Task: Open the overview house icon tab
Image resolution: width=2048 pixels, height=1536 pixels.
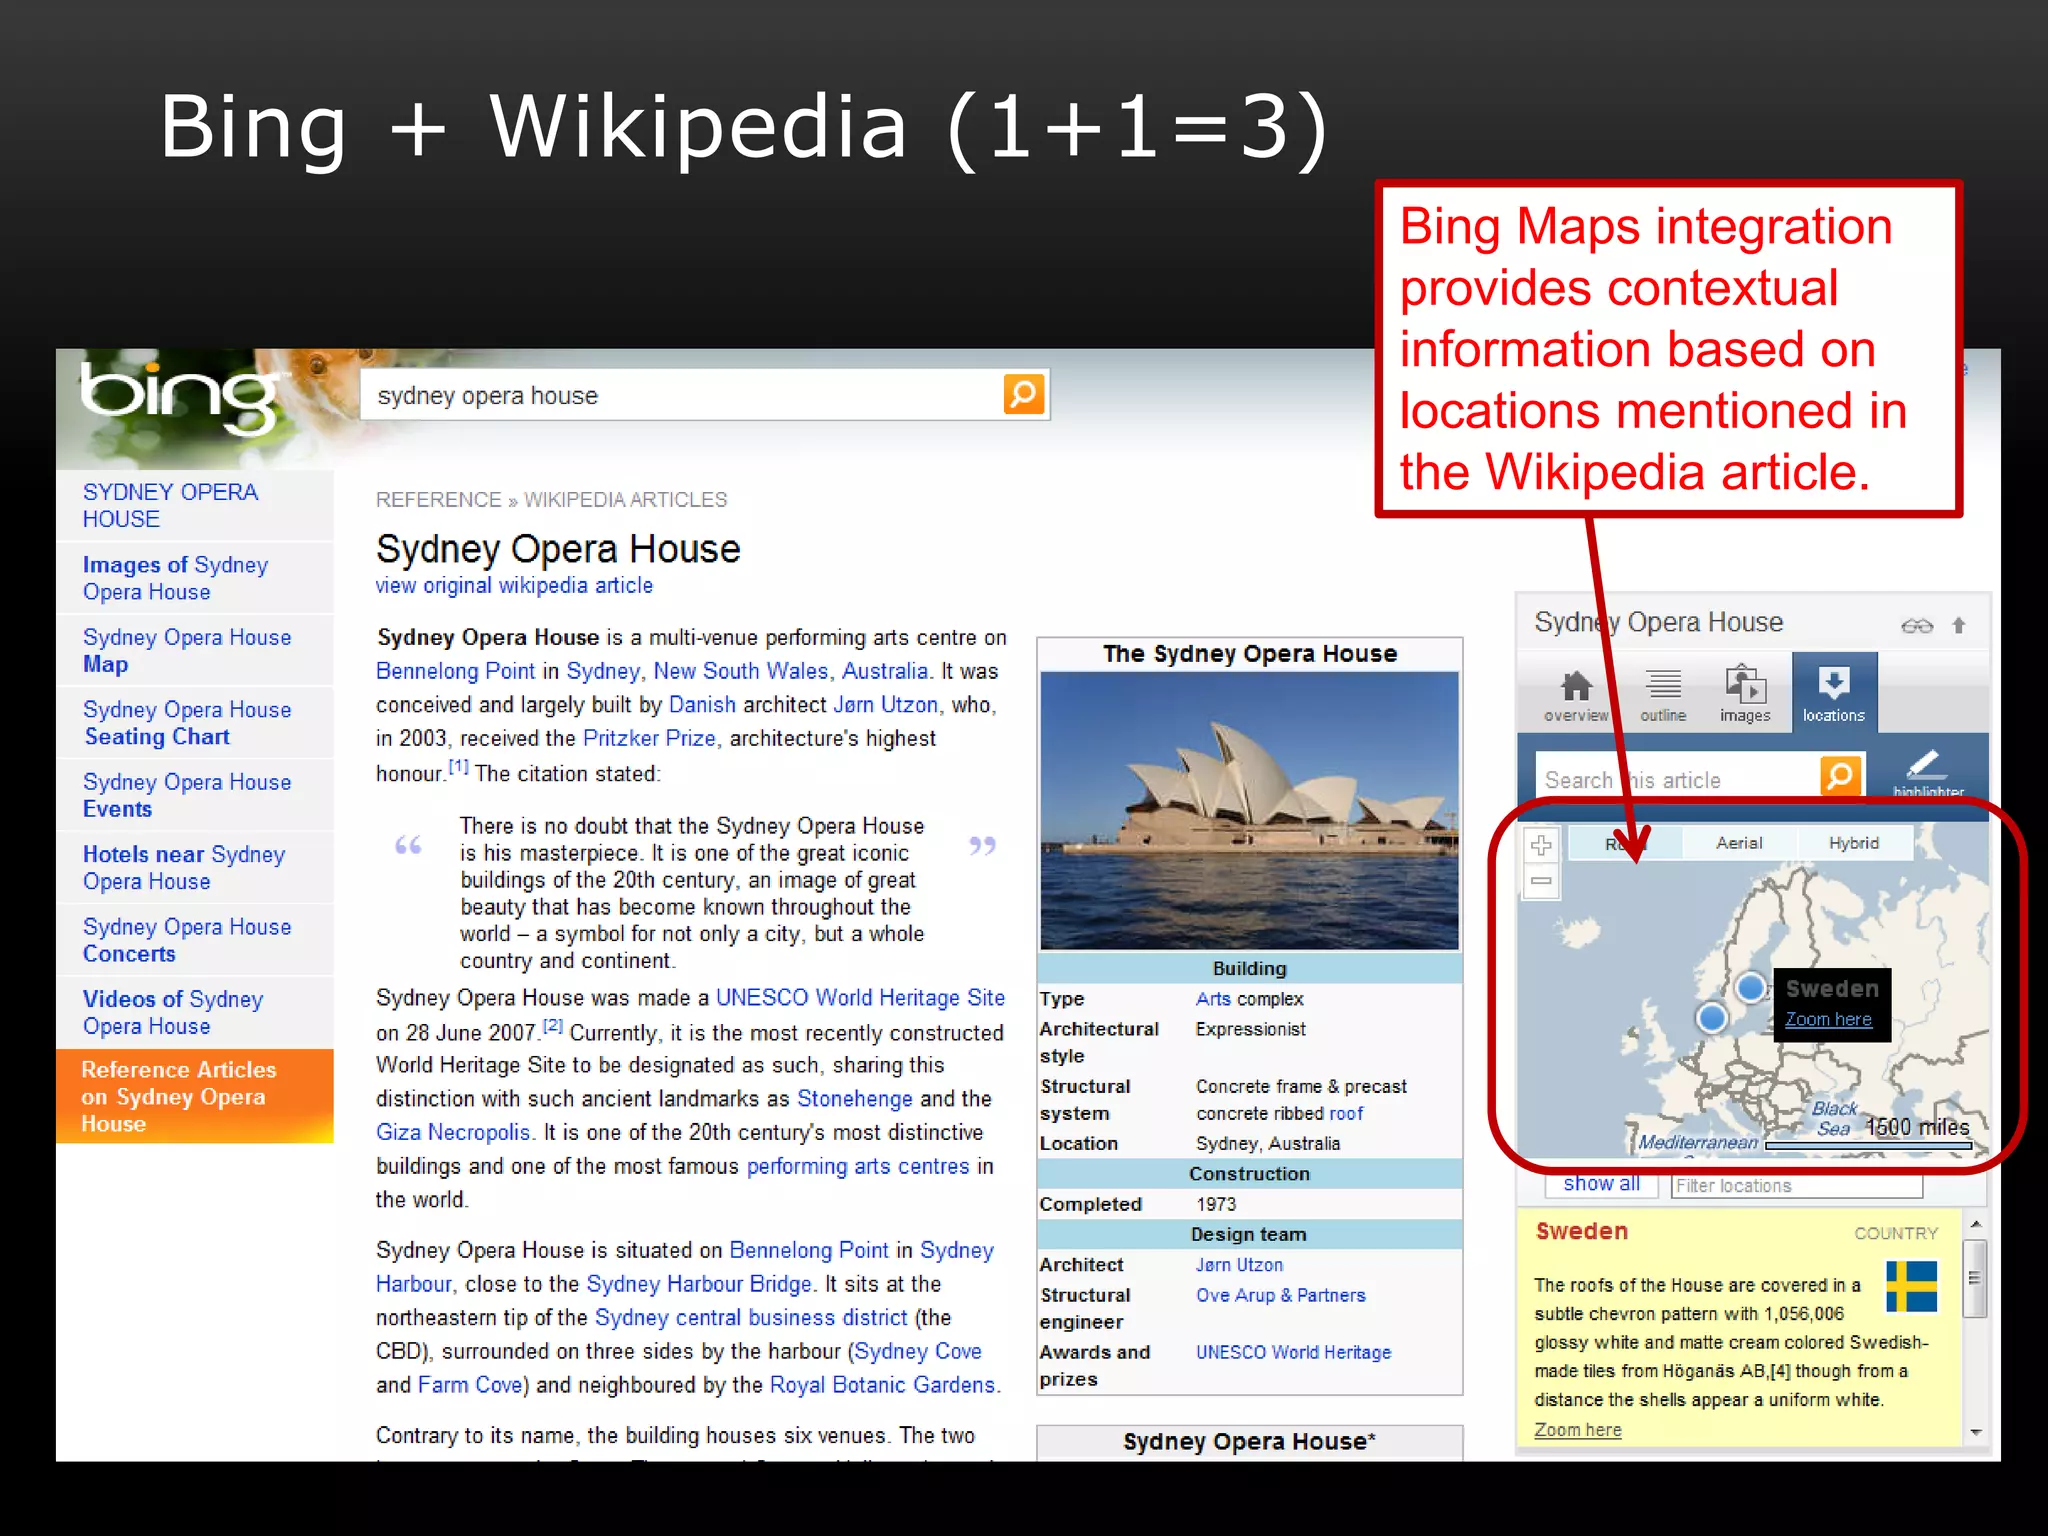Action: (1576, 696)
